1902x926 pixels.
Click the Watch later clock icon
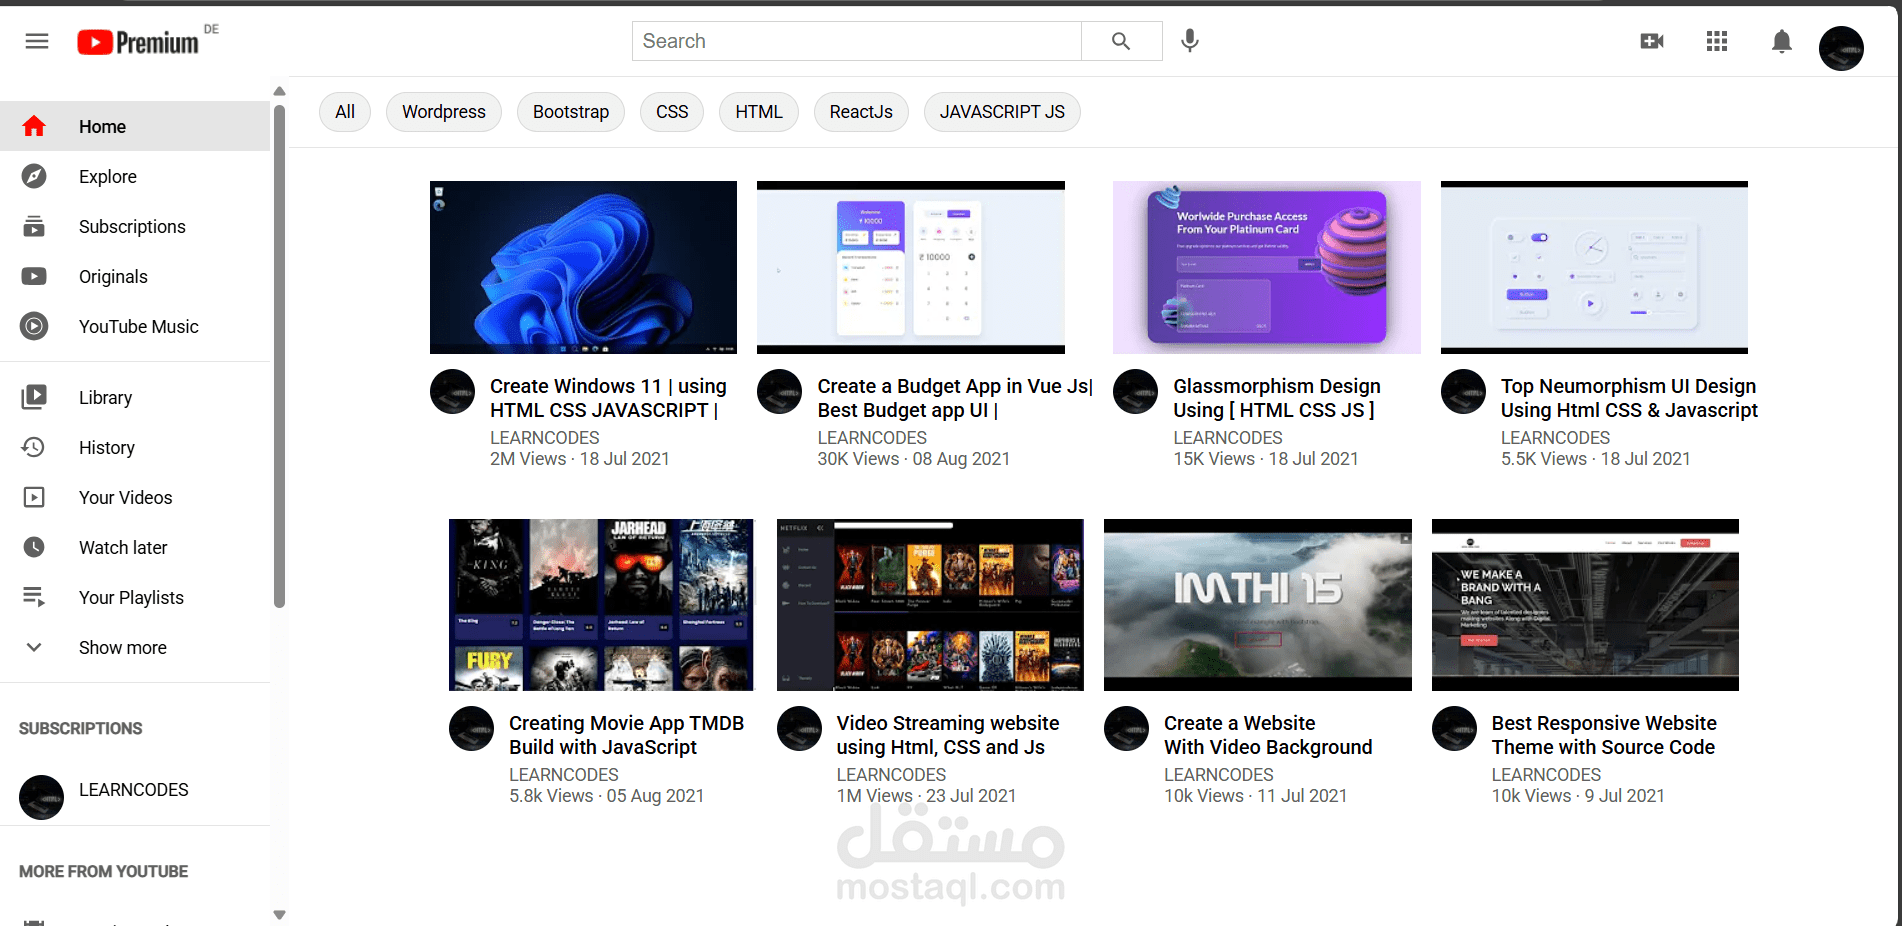34,547
